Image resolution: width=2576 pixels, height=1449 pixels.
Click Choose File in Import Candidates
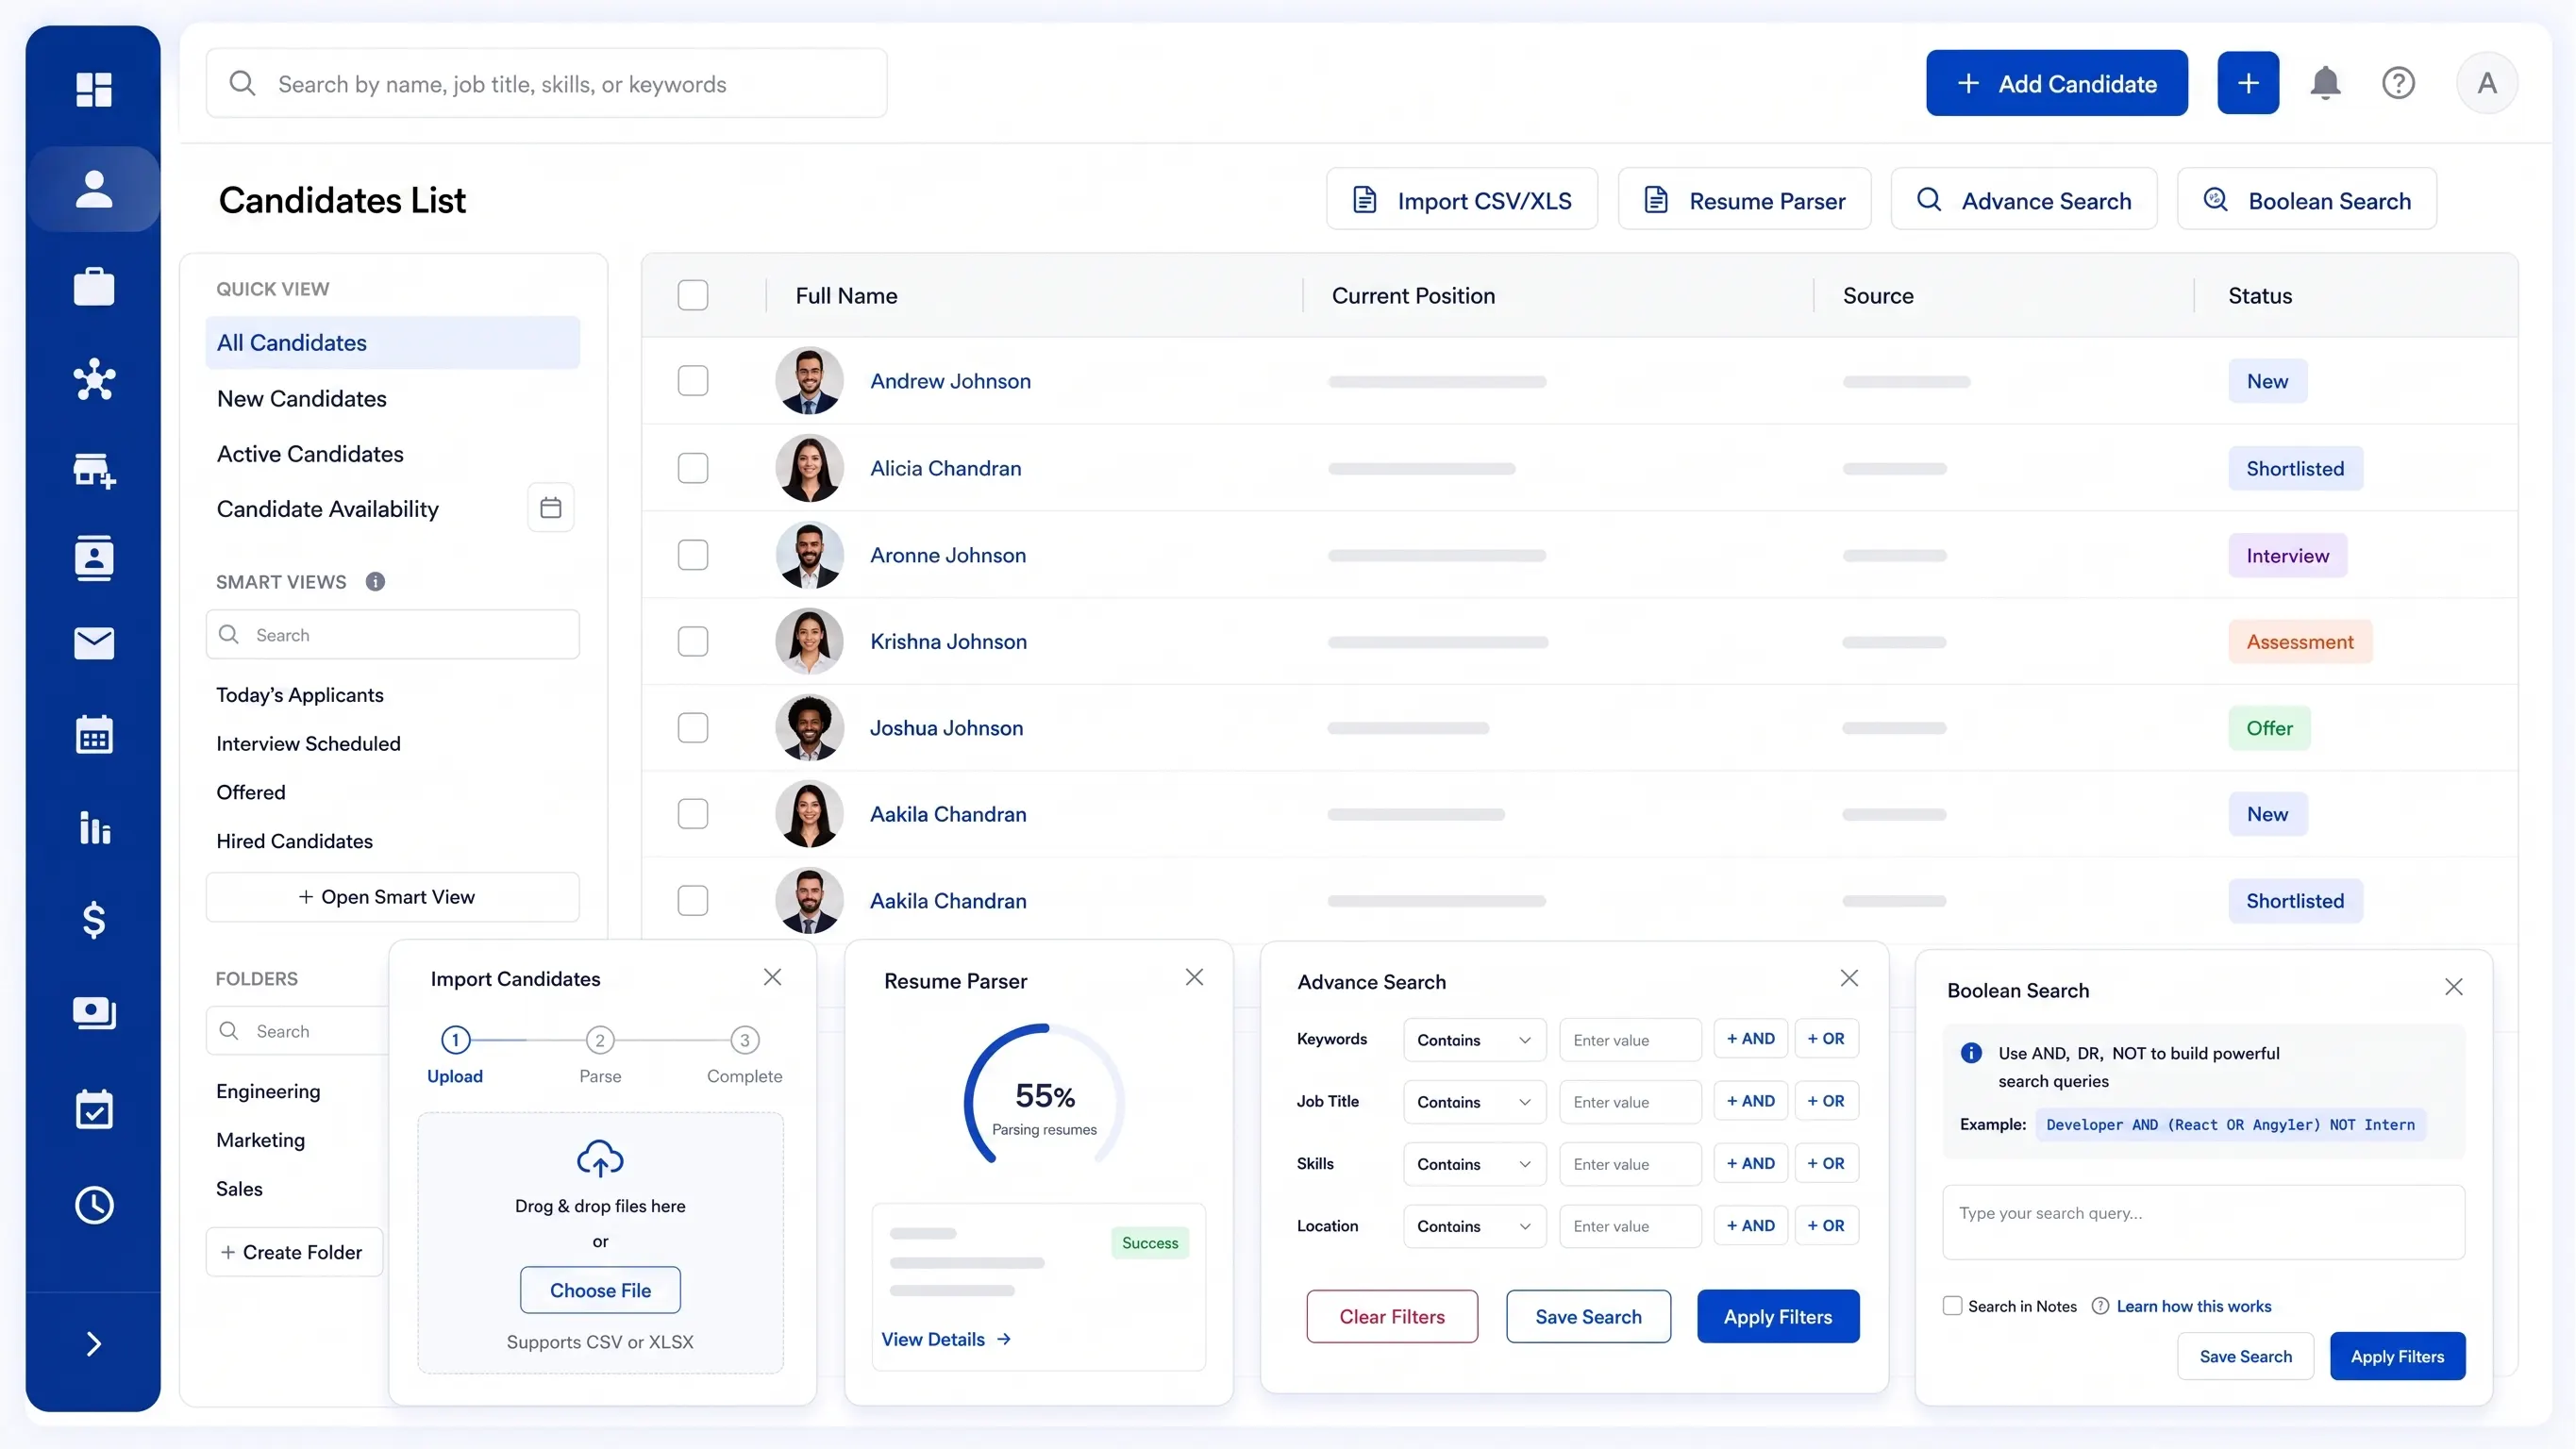pyautogui.click(x=600, y=1290)
